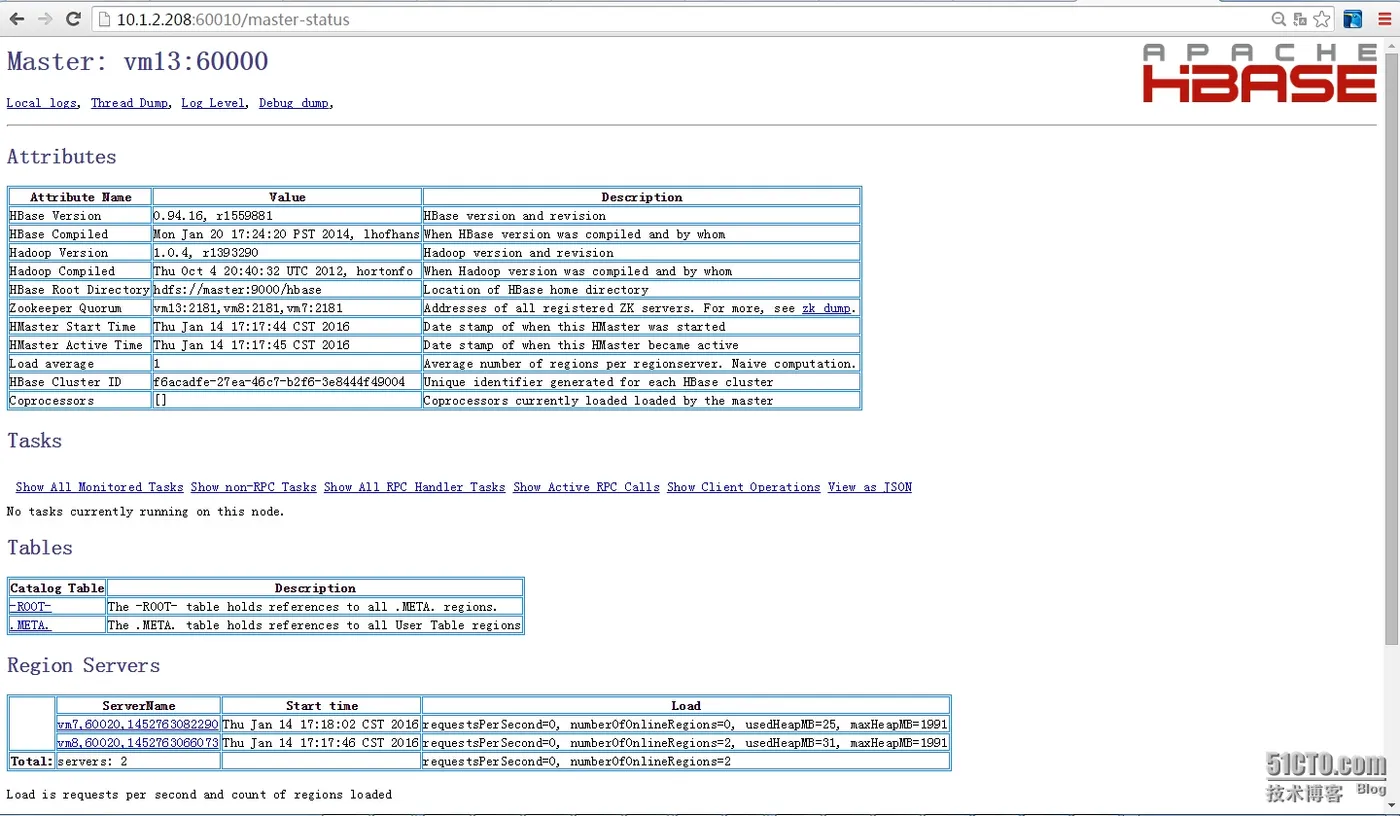The height and width of the screenshot is (816, 1400).
Task: Open the -ROOT- catalog table link
Action: click(30, 607)
